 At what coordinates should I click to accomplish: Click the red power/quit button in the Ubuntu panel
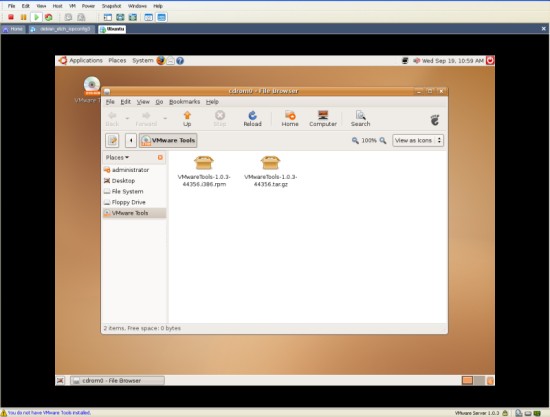pyautogui.click(x=490, y=60)
